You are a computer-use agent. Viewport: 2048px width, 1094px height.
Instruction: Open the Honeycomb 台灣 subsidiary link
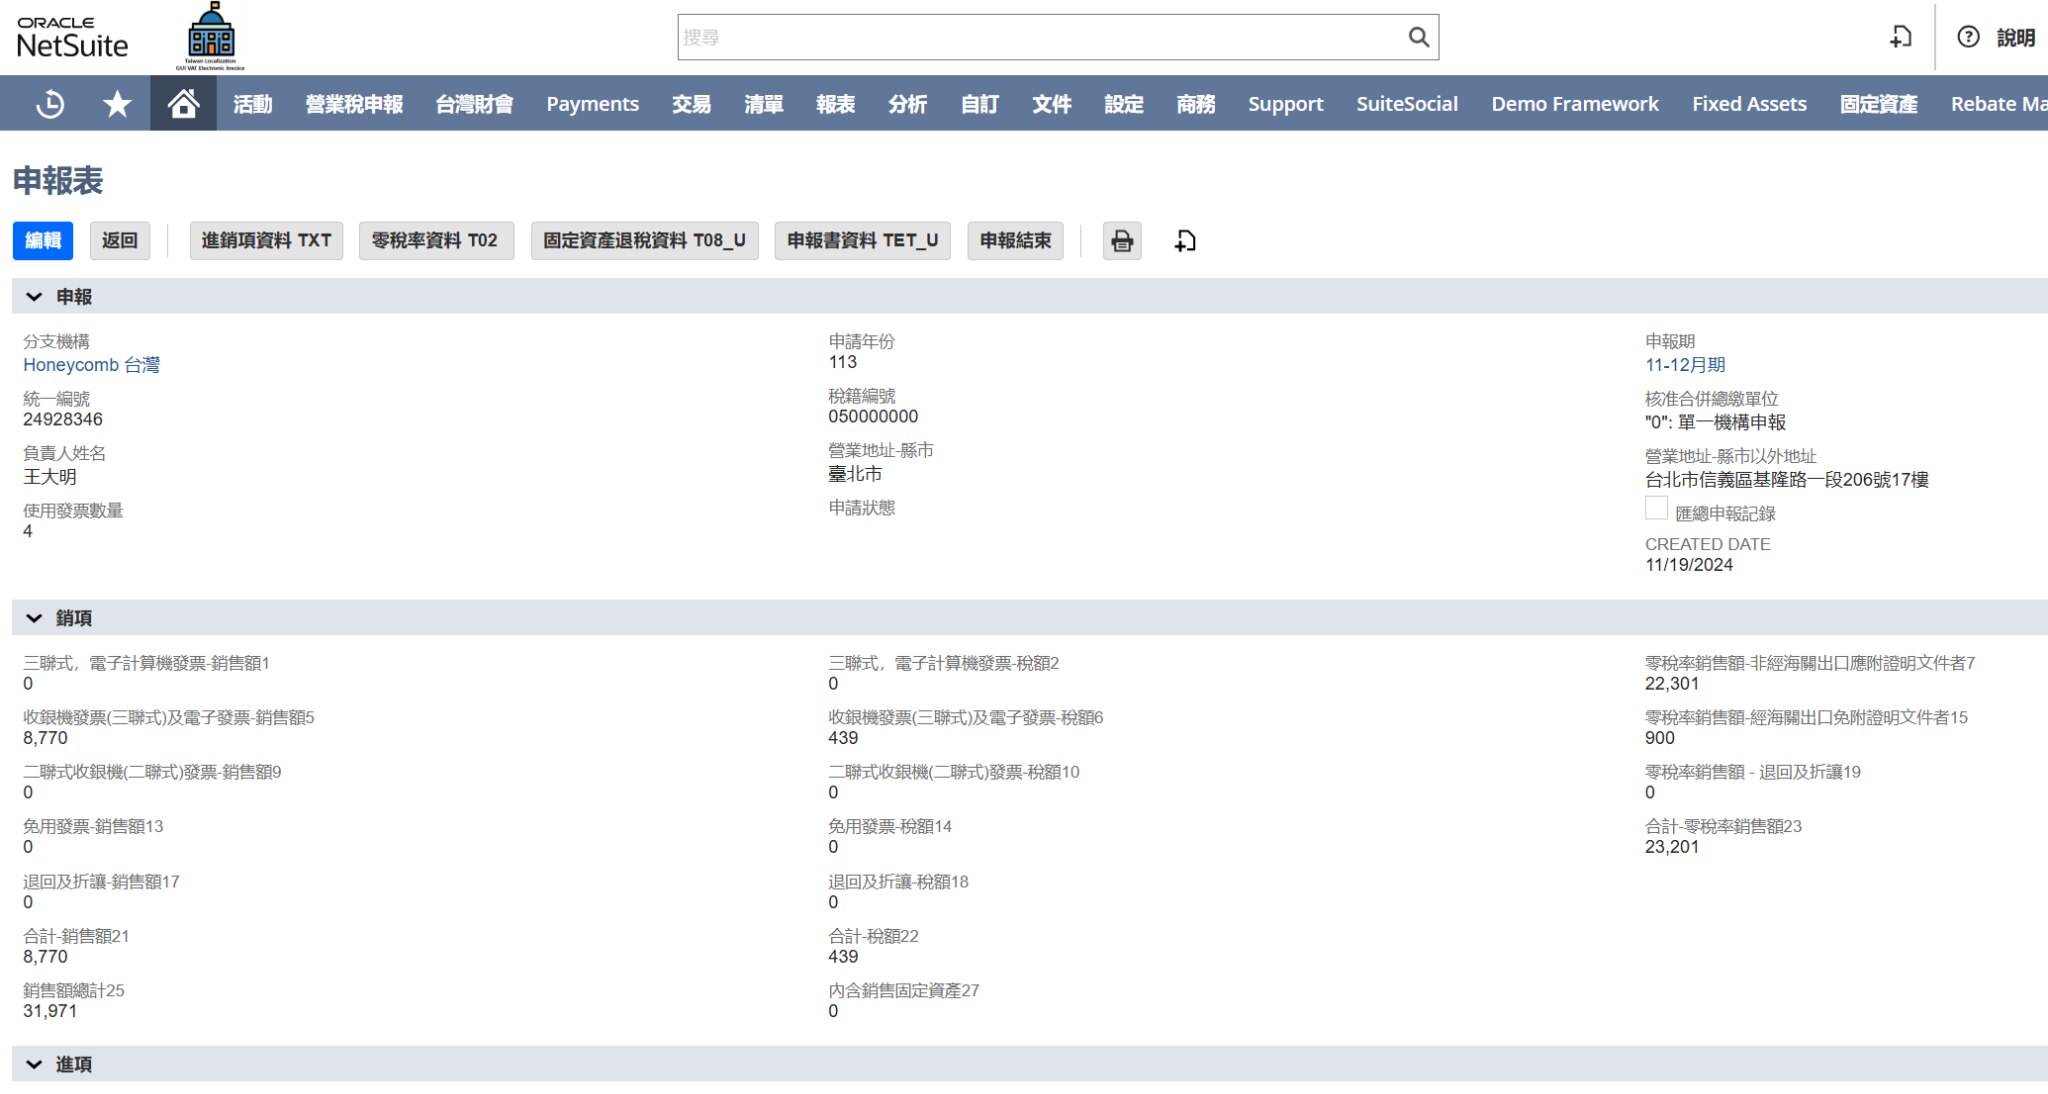pyautogui.click(x=91, y=365)
